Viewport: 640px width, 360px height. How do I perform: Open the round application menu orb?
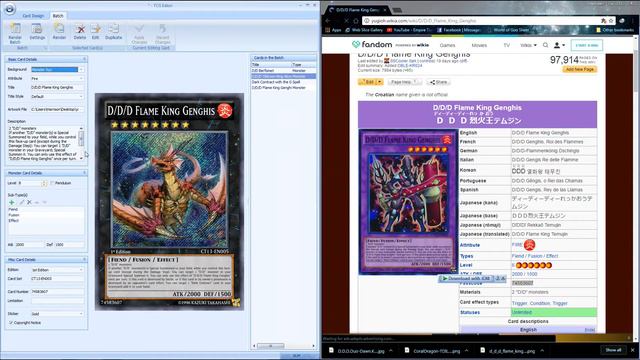(x=10, y=8)
